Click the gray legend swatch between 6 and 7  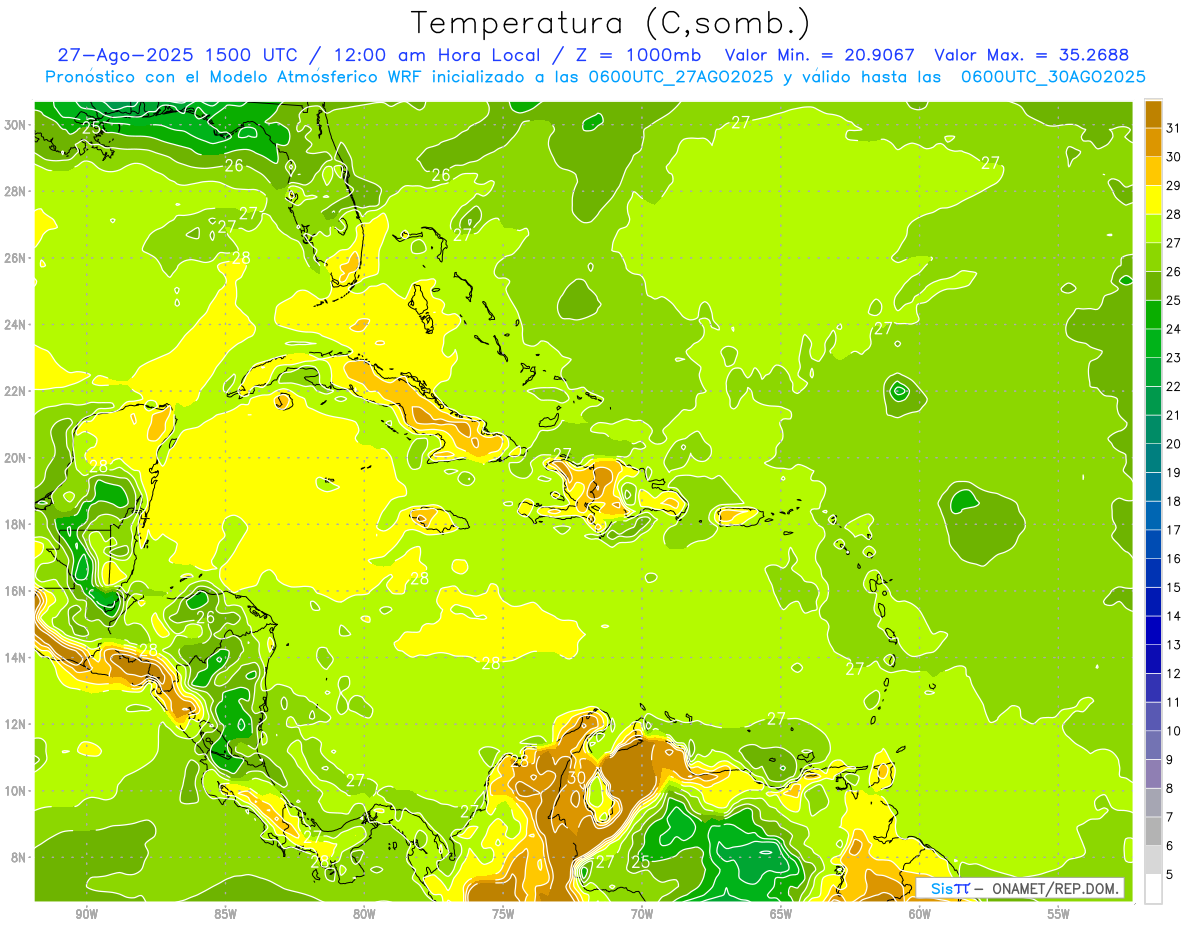[x=1153, y=831]
